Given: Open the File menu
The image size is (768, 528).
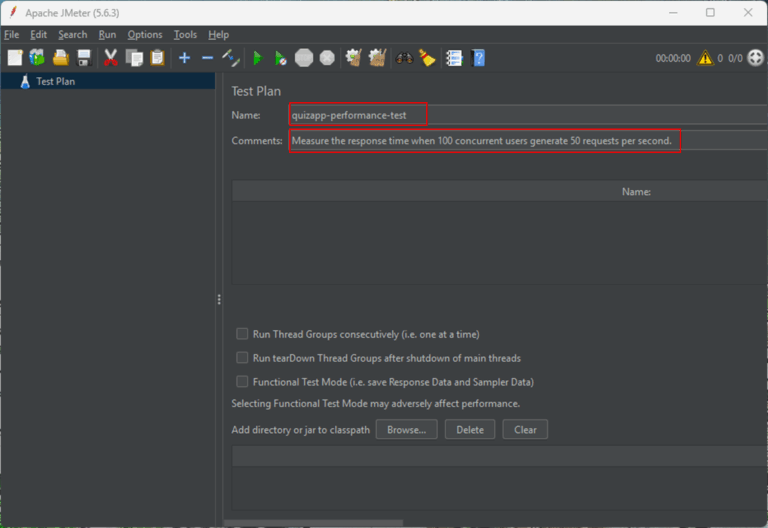Looking at the screenshot, I should pos(11,35).
